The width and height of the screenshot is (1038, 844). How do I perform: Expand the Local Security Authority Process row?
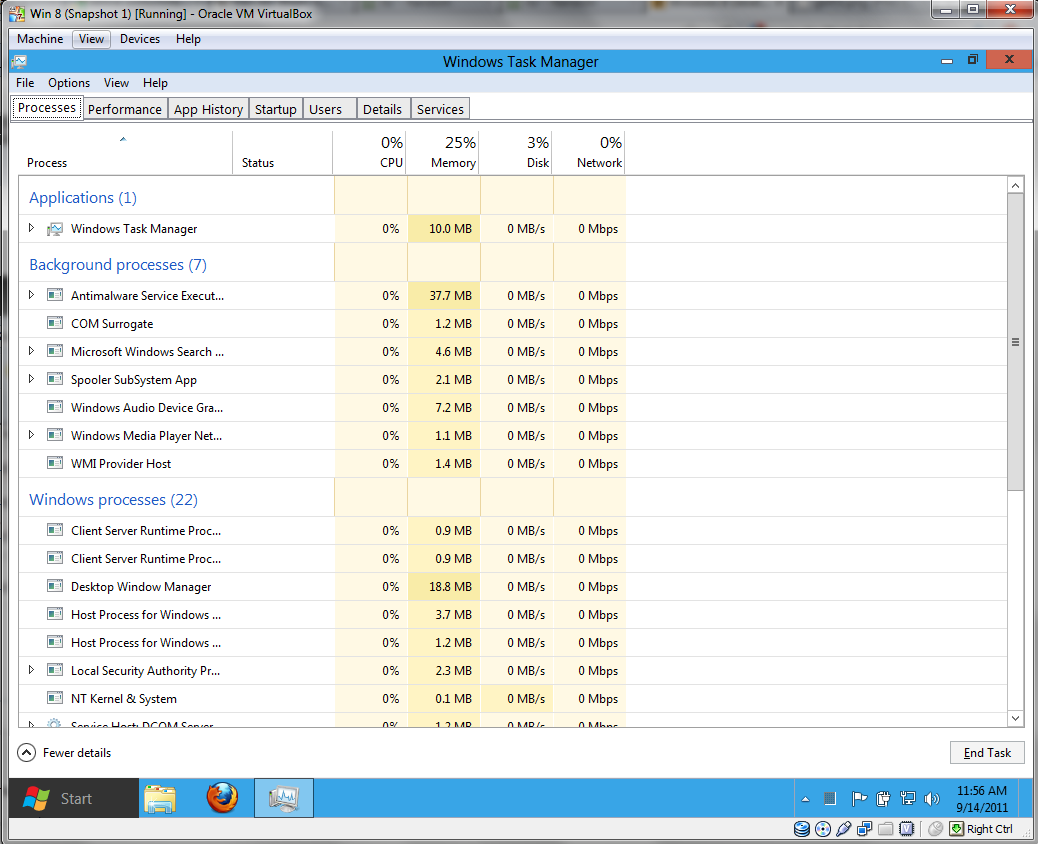(31, 670)
